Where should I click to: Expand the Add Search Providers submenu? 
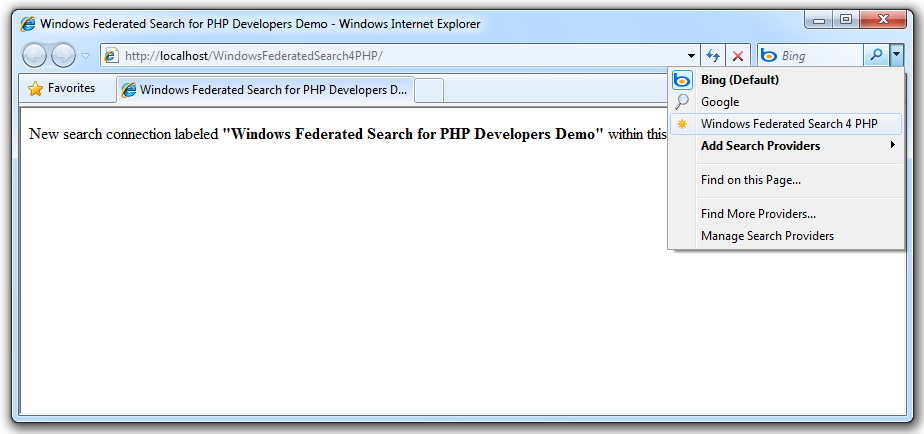pos(786,146)
